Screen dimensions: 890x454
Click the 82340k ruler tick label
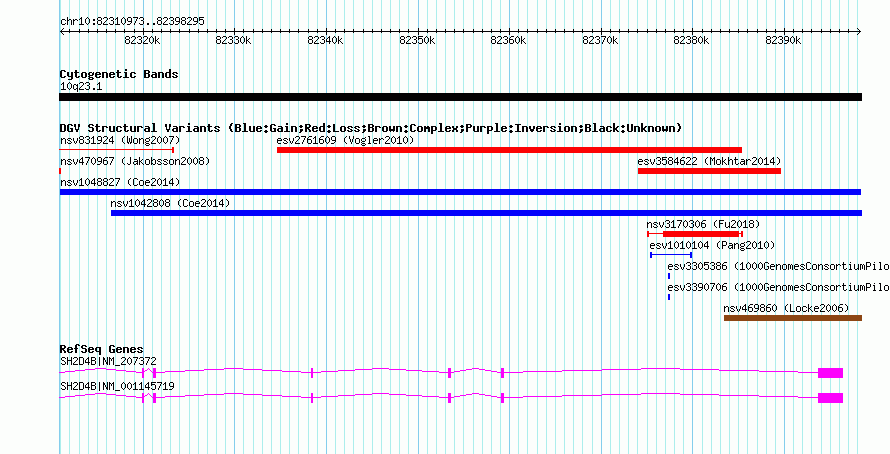click(326, 41)
